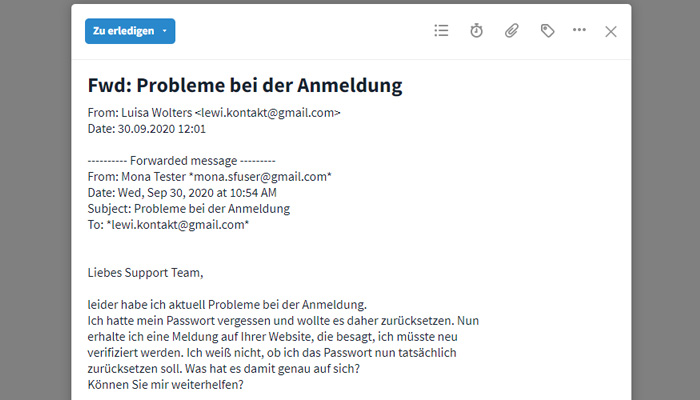Screen dimensions: 700x400
Task: Click Subject: Probleme bei der Anmeldung line
Action: (188, 208)
